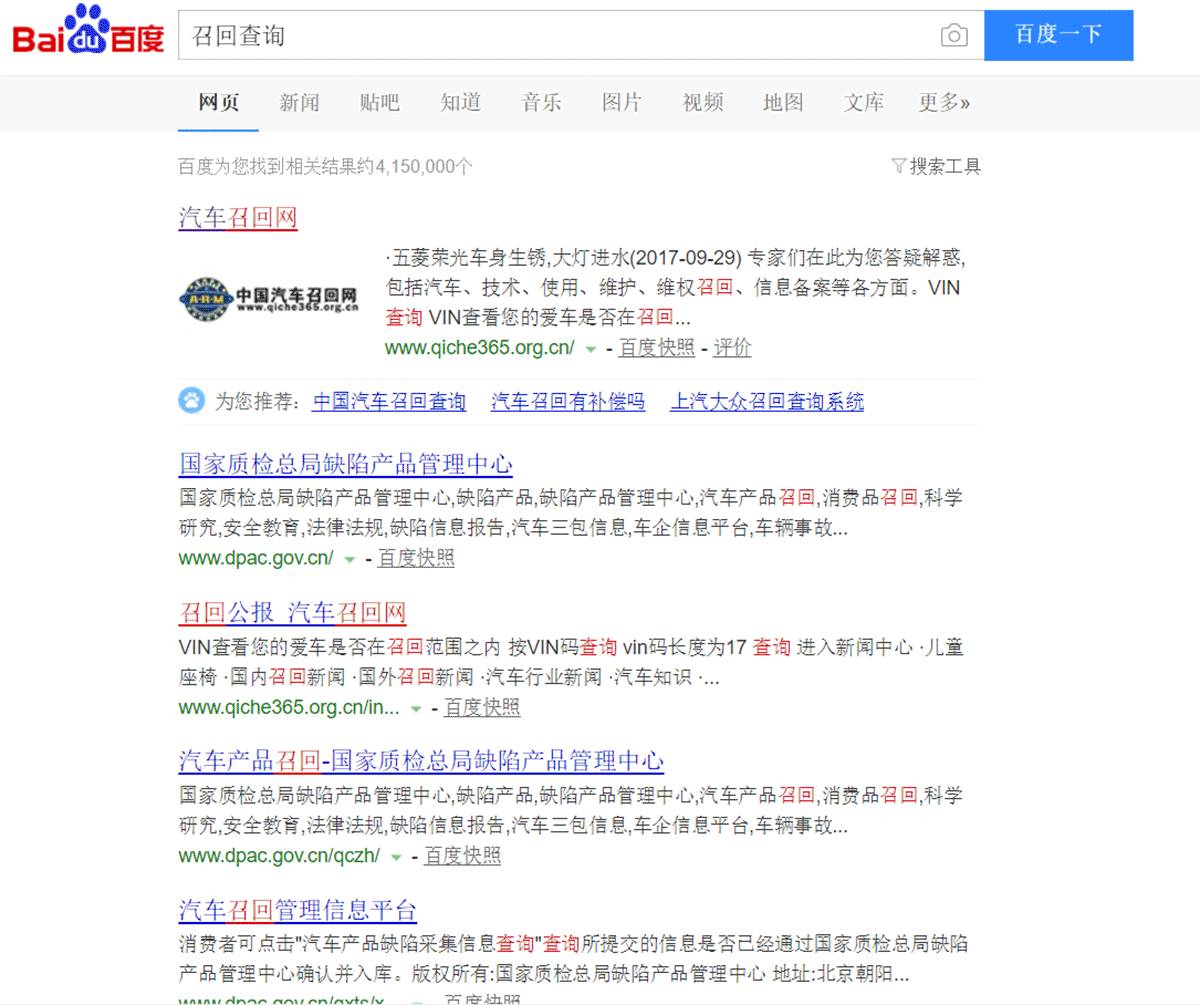Viewport: 1200px width, 1005px height.
Task: Expand arrow next to www.dpac.gov.cn/qczh/
Action: [396, 857]
